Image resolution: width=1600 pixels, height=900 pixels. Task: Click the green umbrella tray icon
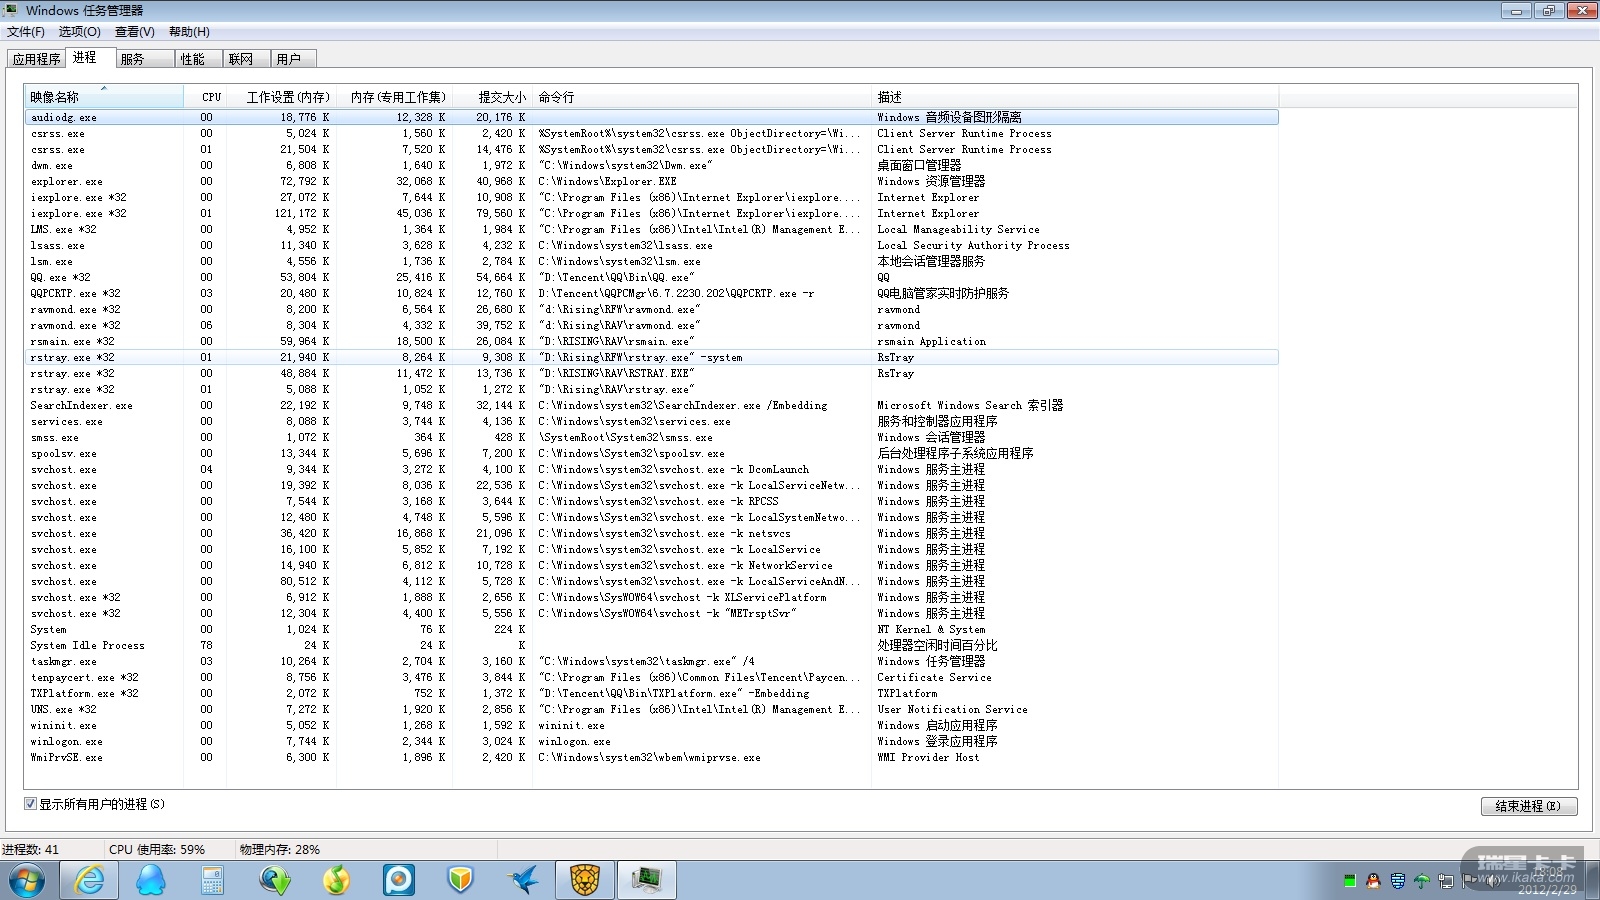1422,881
